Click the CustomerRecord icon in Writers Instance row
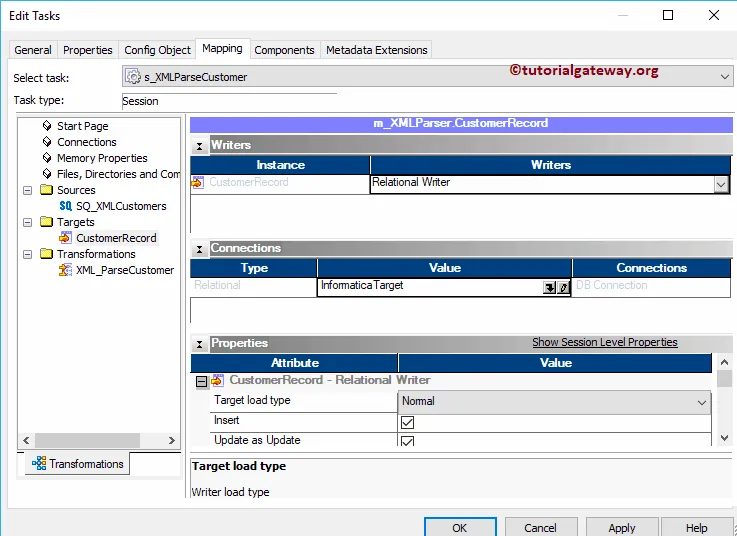This screenshot has width=737, height=536. pyautogui.click(x=198, y=182)
